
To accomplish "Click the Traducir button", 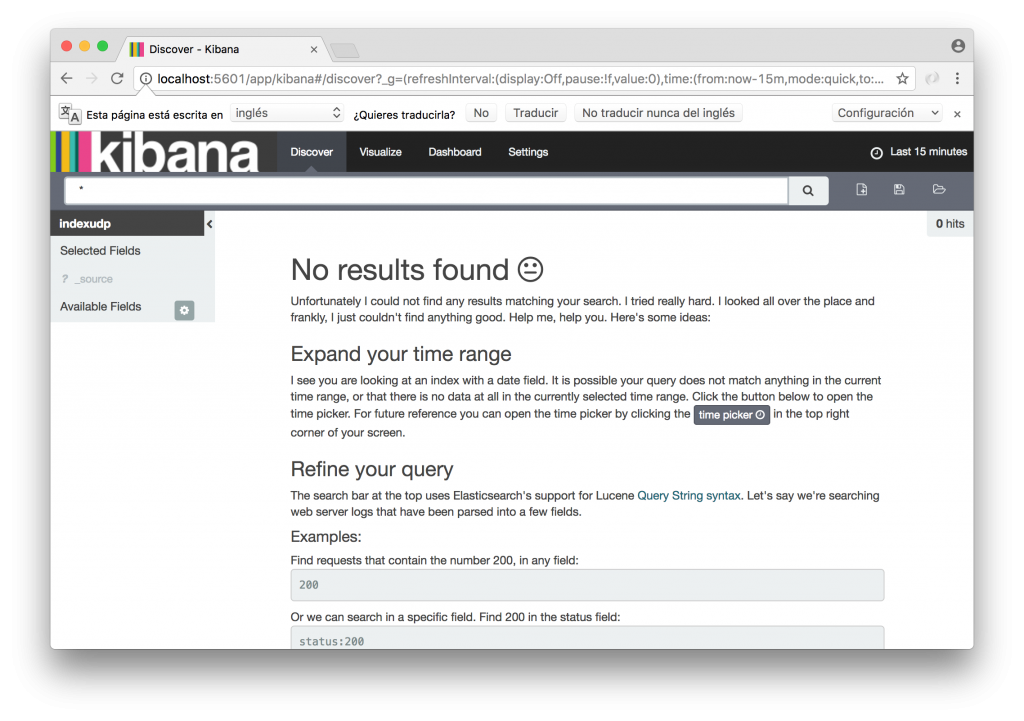I will pyautogui.click(x=536, y=113).
